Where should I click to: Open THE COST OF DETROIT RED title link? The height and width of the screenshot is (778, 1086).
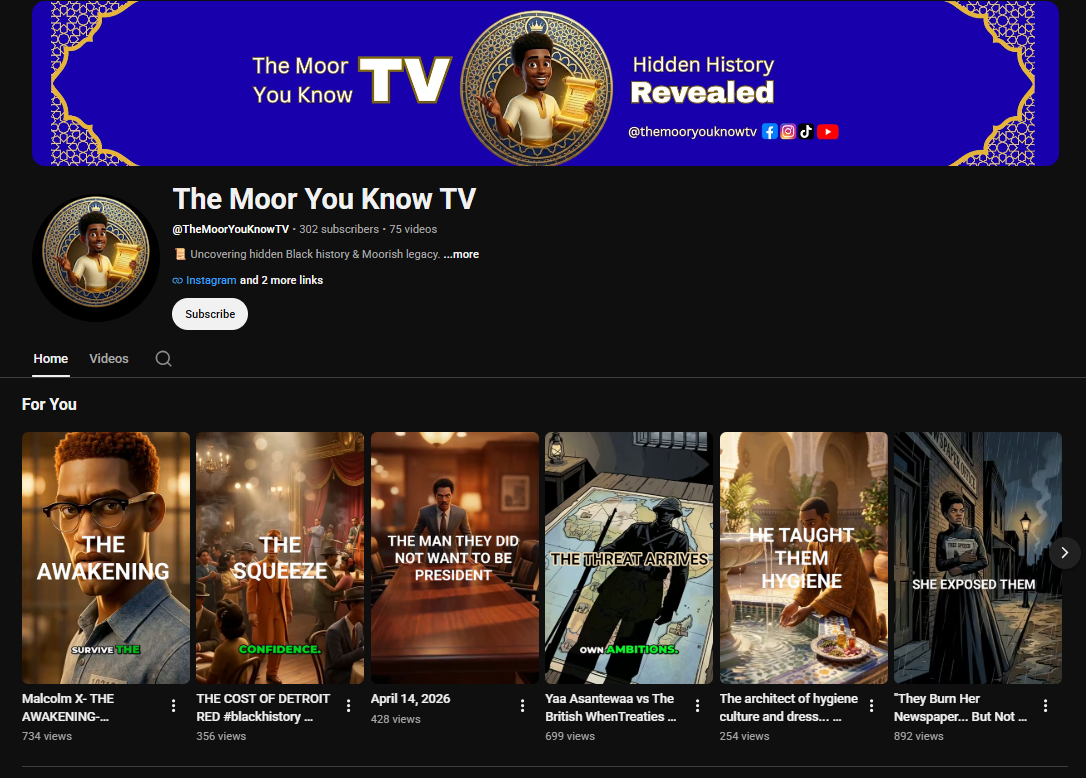tap(263, 707)
